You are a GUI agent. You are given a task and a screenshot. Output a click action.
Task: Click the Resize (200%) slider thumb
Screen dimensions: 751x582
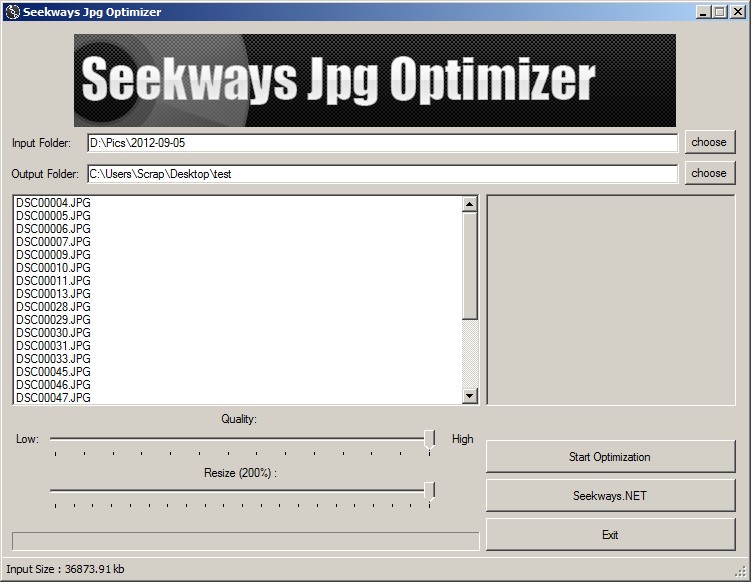point(430,492)
